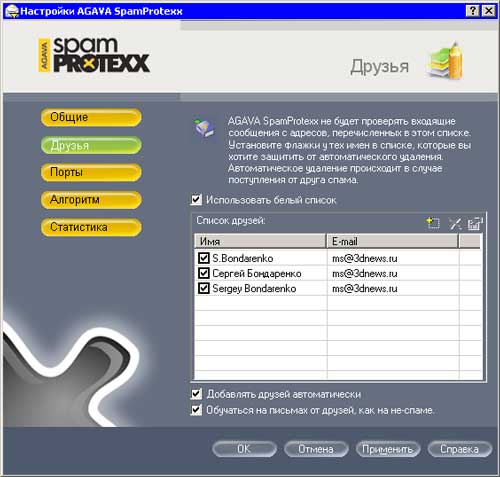This screenshot has width=500, height=477.
Task: Close the settings window
Action: (488, 11)
